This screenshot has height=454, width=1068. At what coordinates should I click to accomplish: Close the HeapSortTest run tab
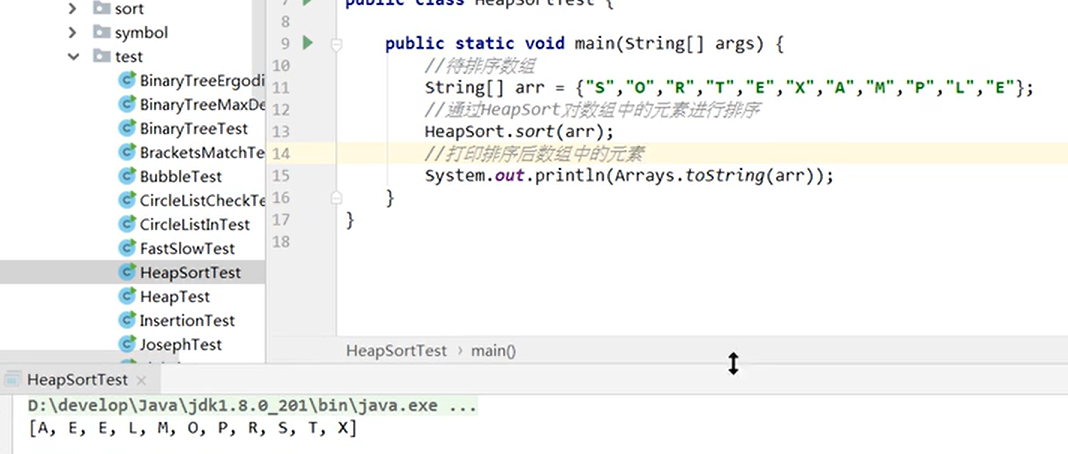pyautogui.click(x=142, y=380)
